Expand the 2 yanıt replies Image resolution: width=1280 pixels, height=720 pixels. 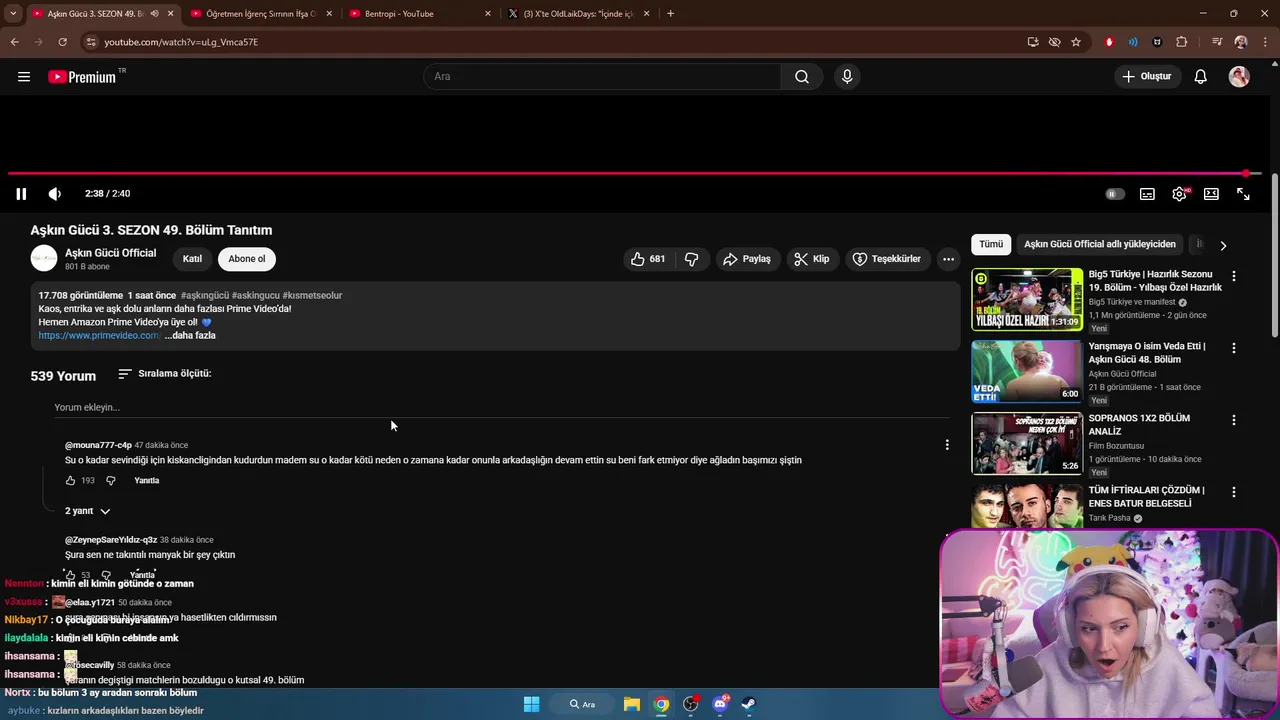click(88, 511)
